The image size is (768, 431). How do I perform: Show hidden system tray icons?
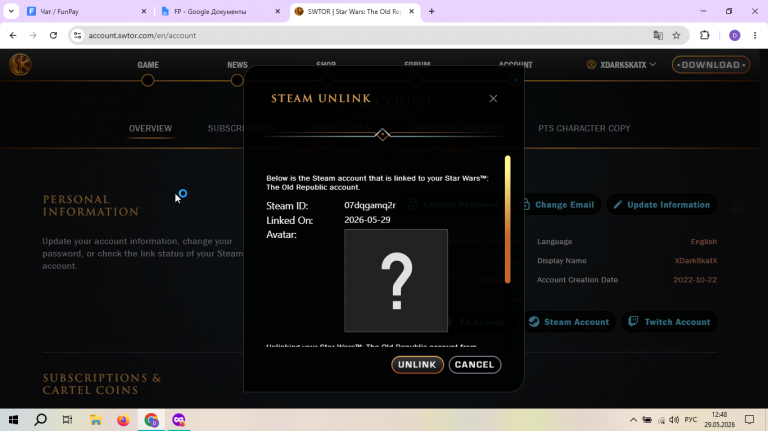[633, 420]
